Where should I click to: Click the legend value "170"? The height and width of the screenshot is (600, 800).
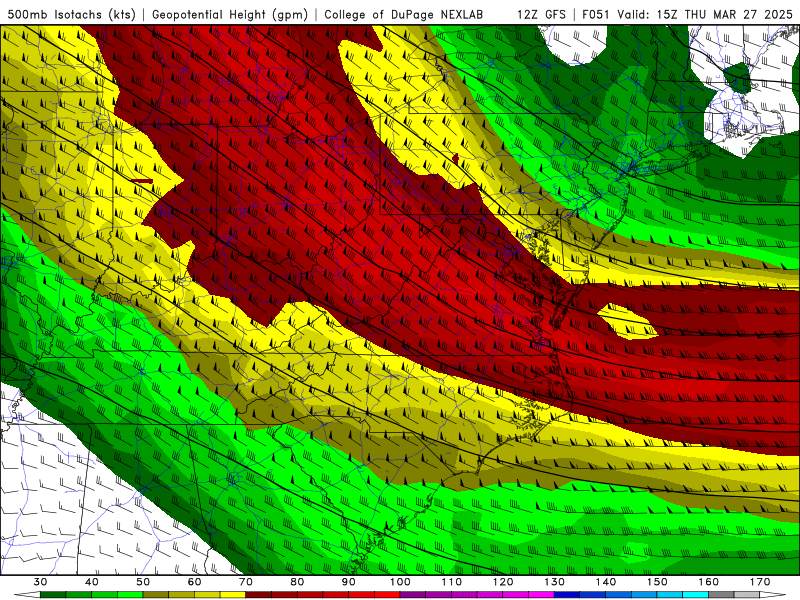click(760, 582)
